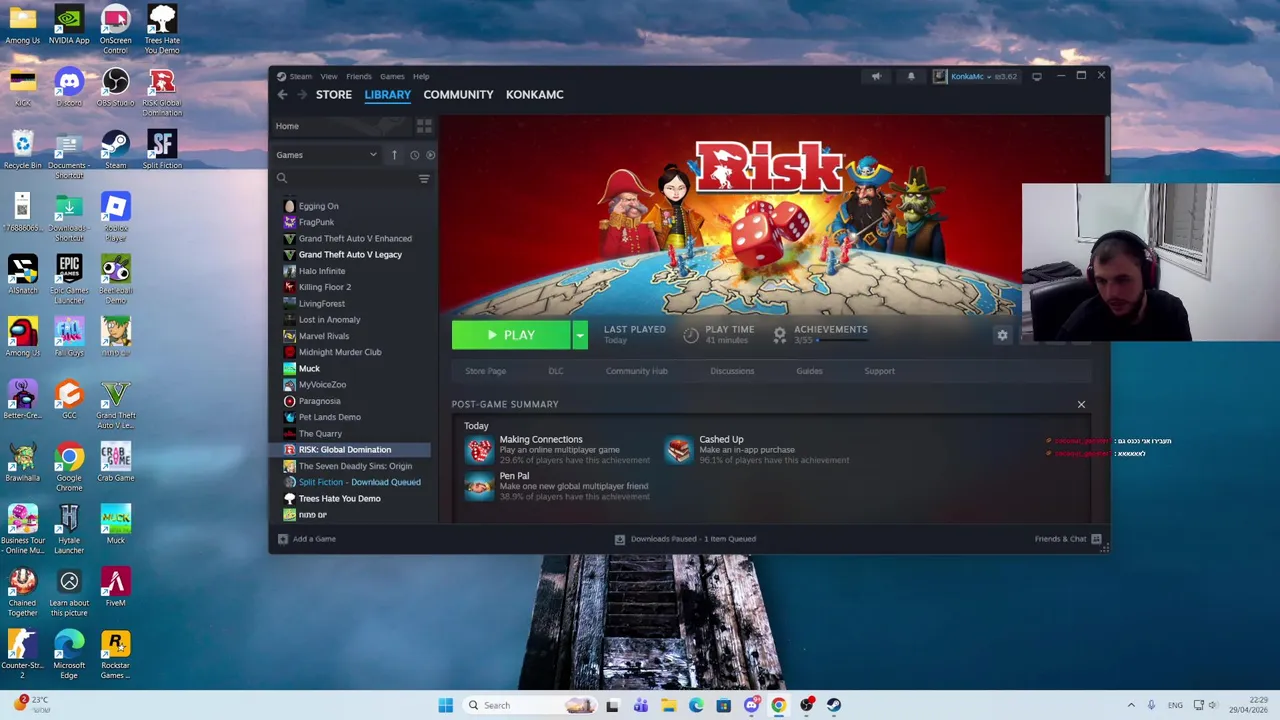Open Rockstar Games Launcher desktop icon
Viewport: 1280px width, 720px height.
click(x=115, y=654)
